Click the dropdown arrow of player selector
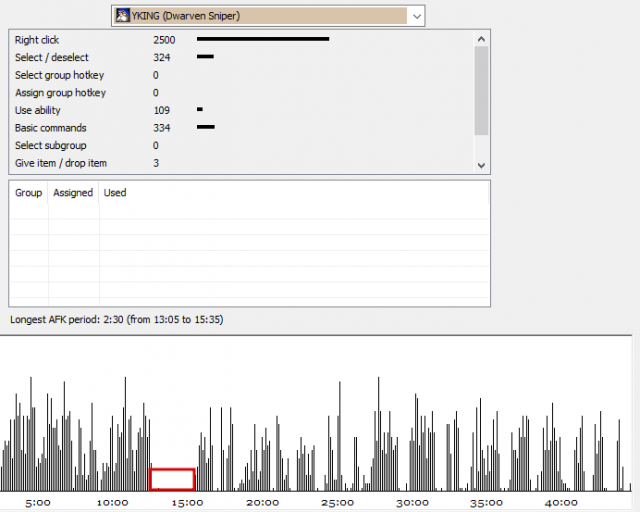This screenshot has width=640, height=512. click(x=416, y=16)
